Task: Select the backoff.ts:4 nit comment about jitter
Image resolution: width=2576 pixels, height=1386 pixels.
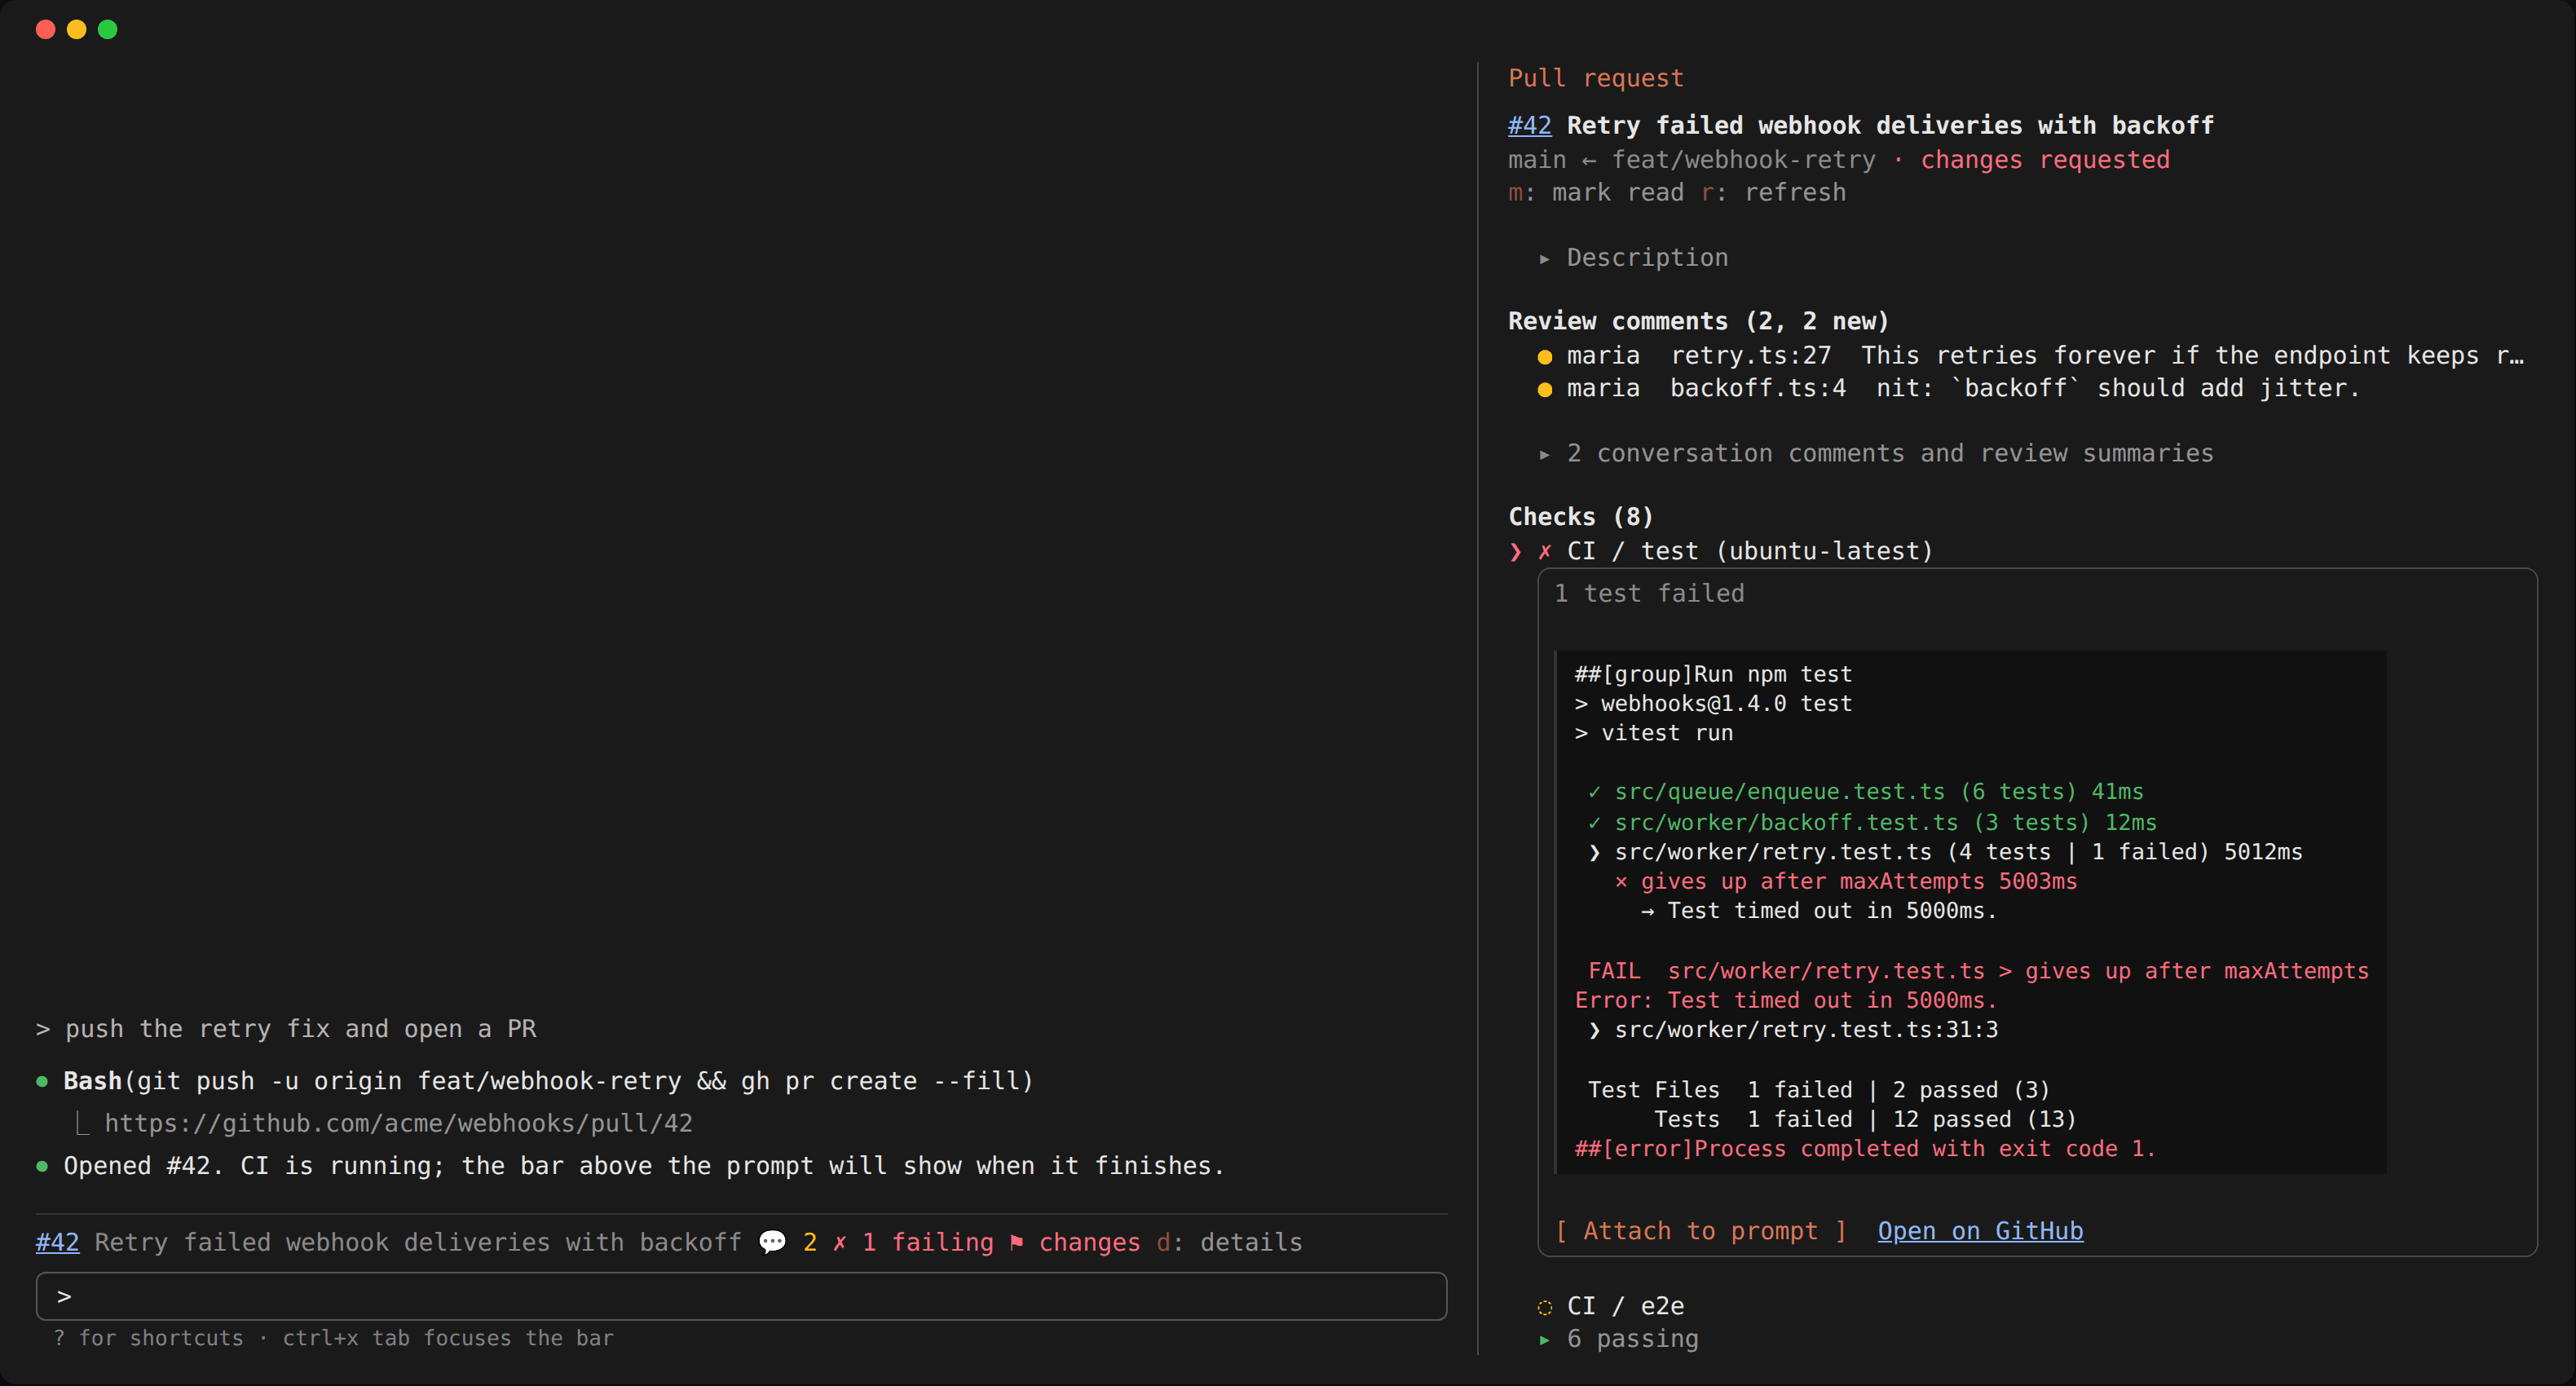Action: click(x=1948, y=389)
